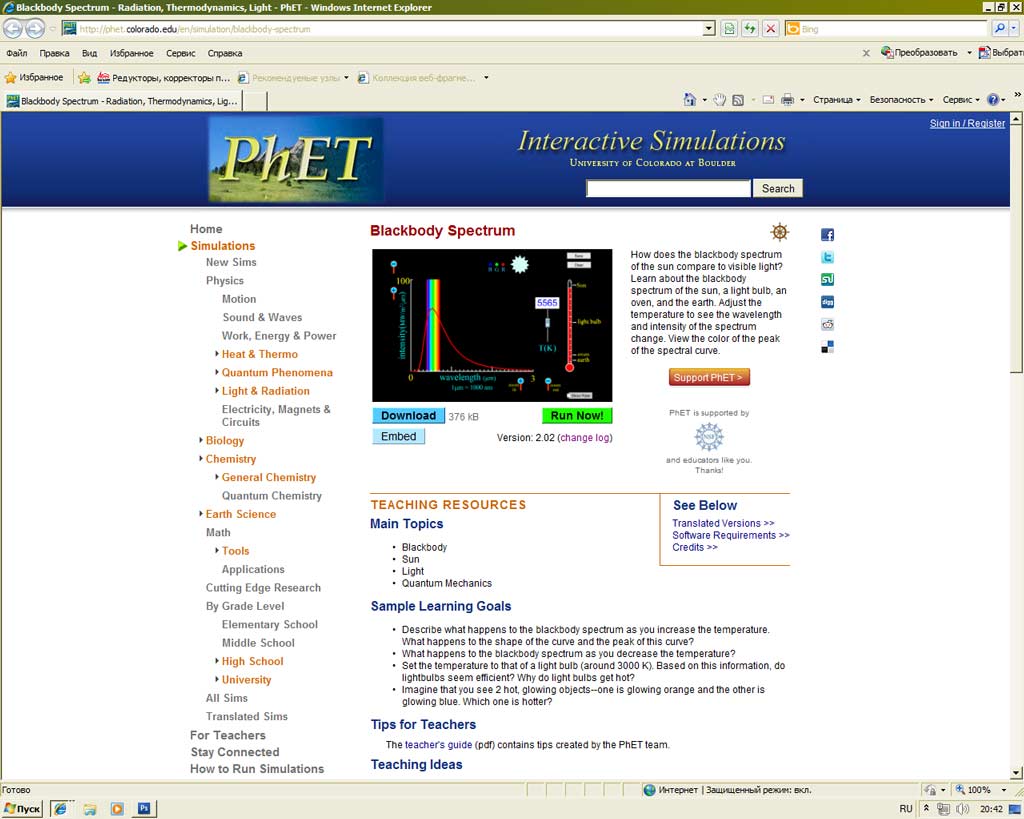Open the teacher's guide link
The height and width of the screenshot is (819, 1024).
pyautogui.click(x=438, y=745)
